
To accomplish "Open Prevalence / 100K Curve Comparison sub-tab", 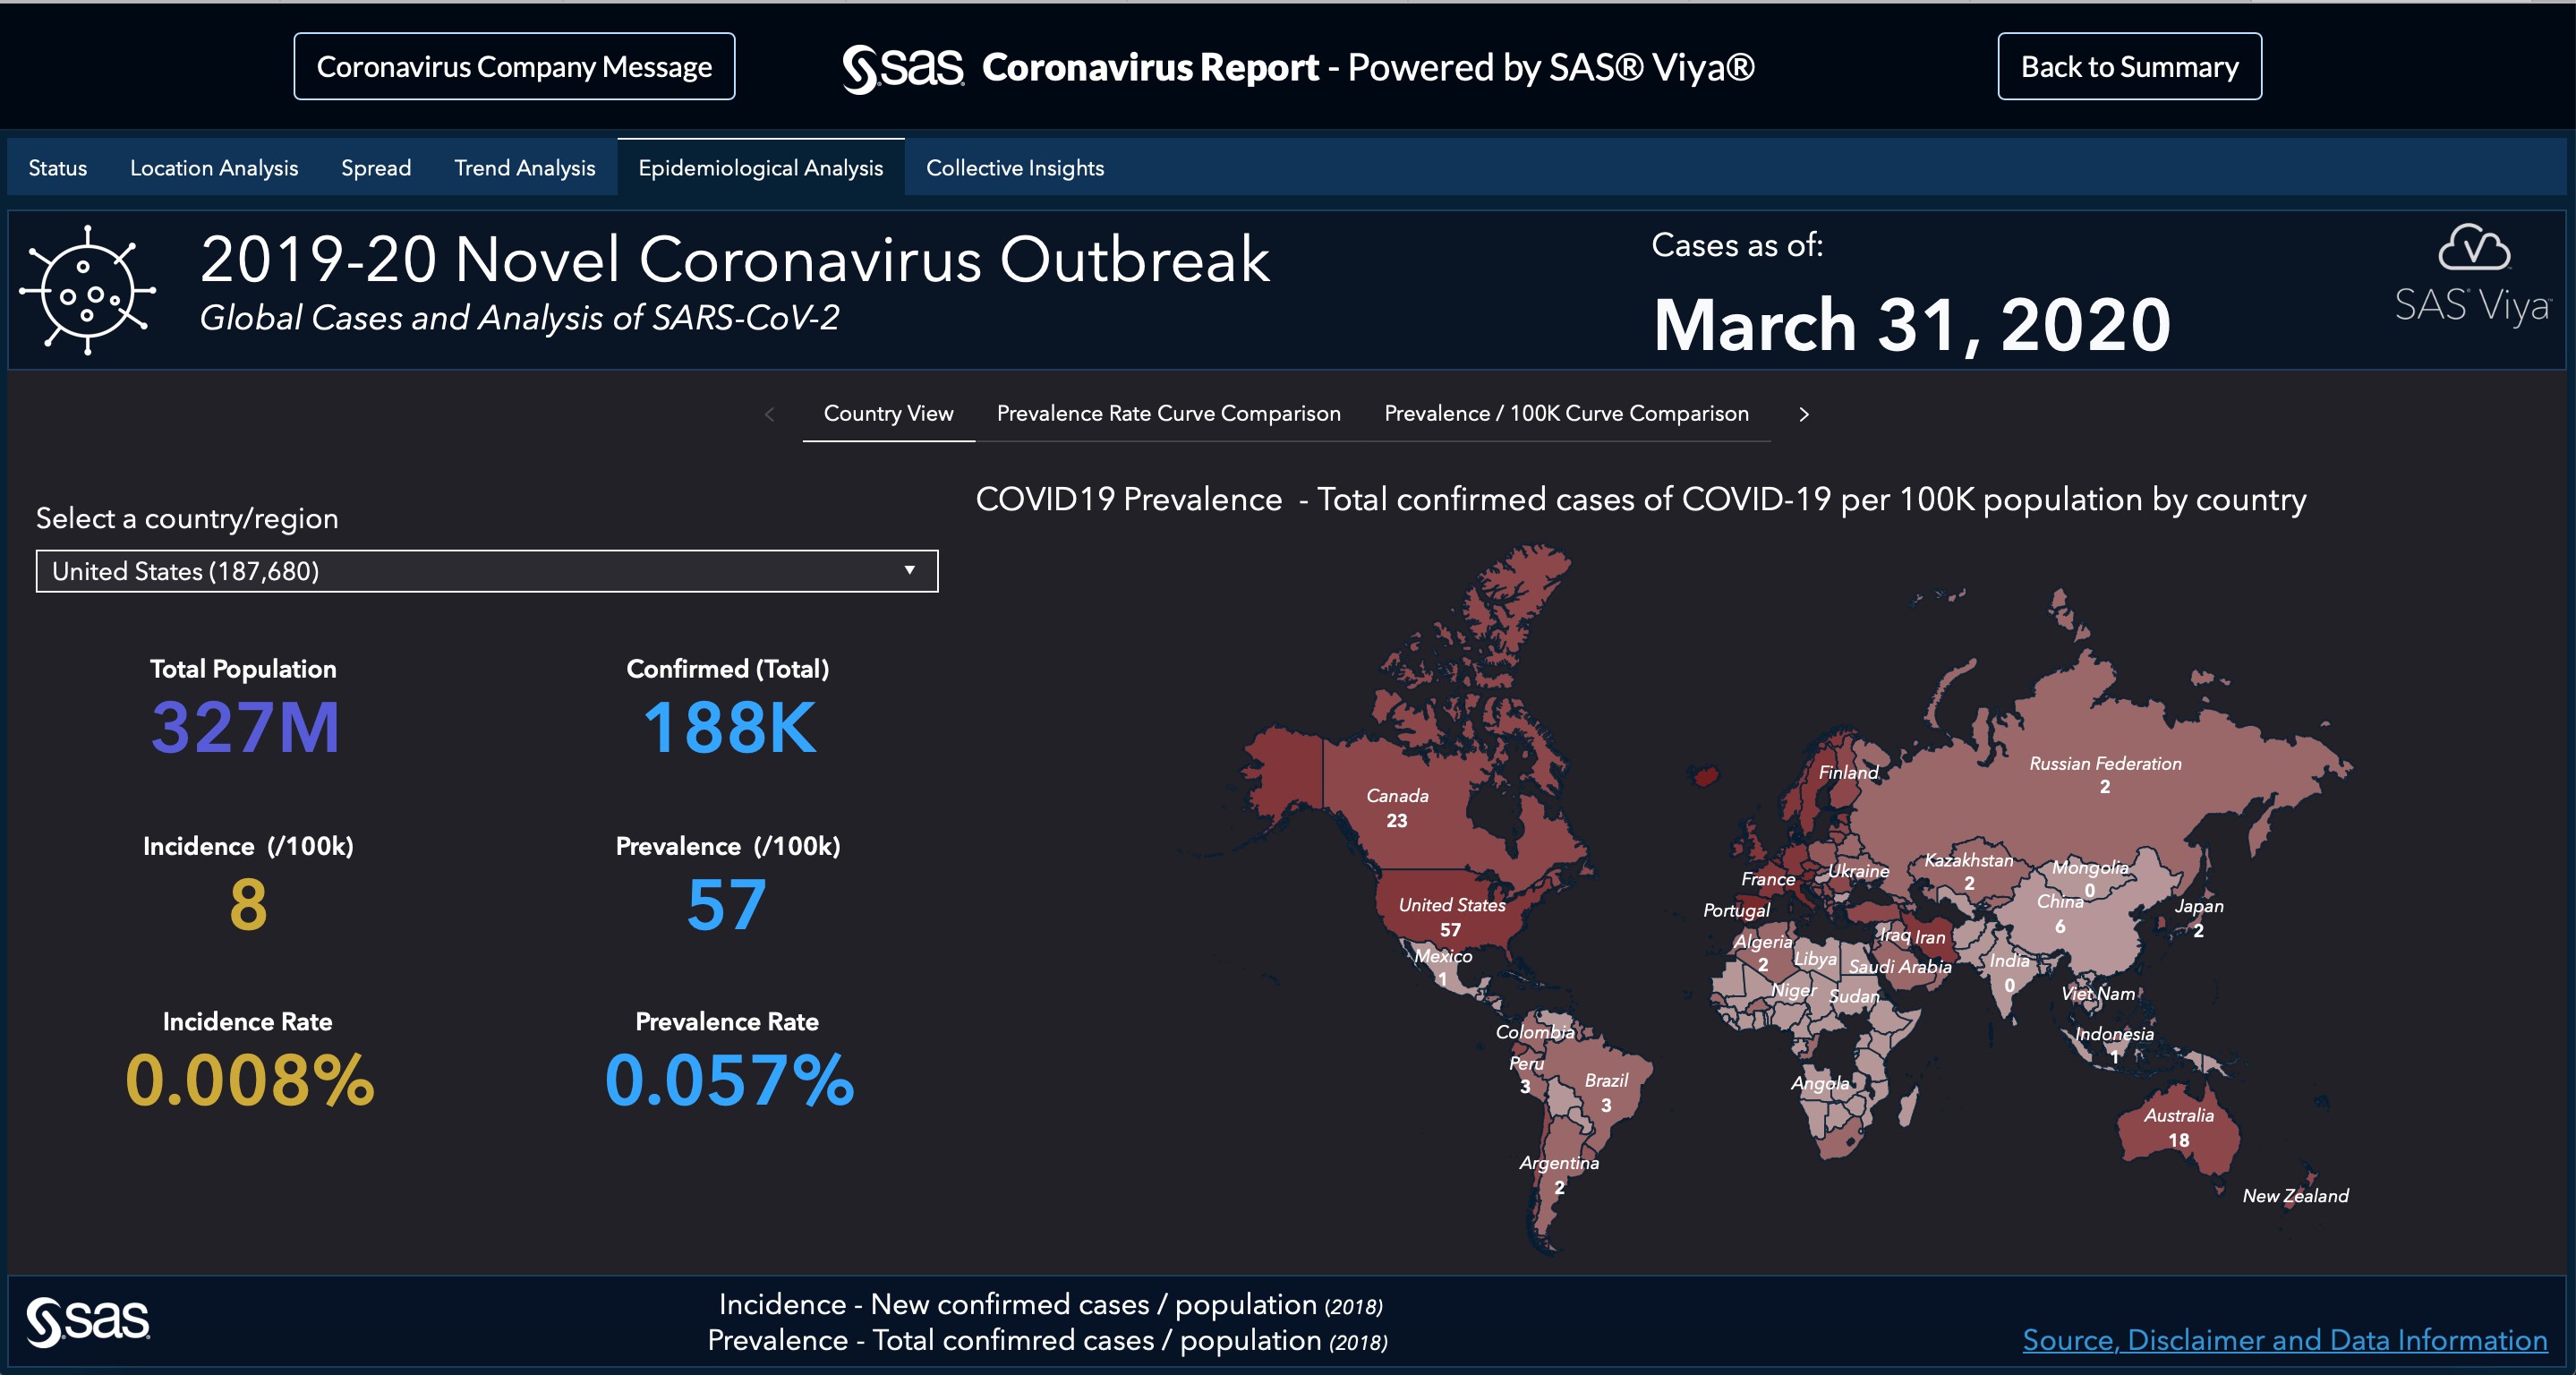I will tap(1566, 413).
